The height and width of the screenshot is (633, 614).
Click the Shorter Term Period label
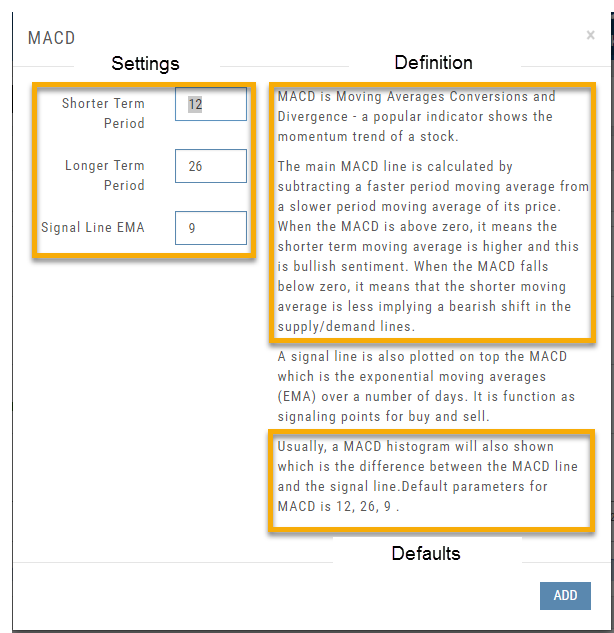tap(103, 113)
